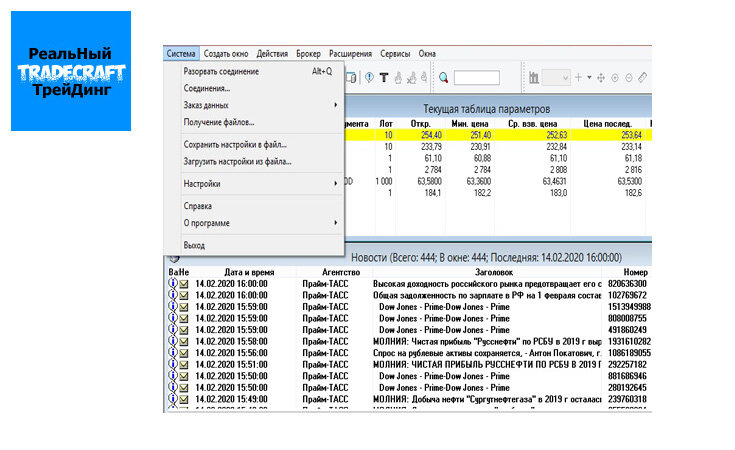Click envelope icon in news row numbered 808008755

tap(184, 319)
